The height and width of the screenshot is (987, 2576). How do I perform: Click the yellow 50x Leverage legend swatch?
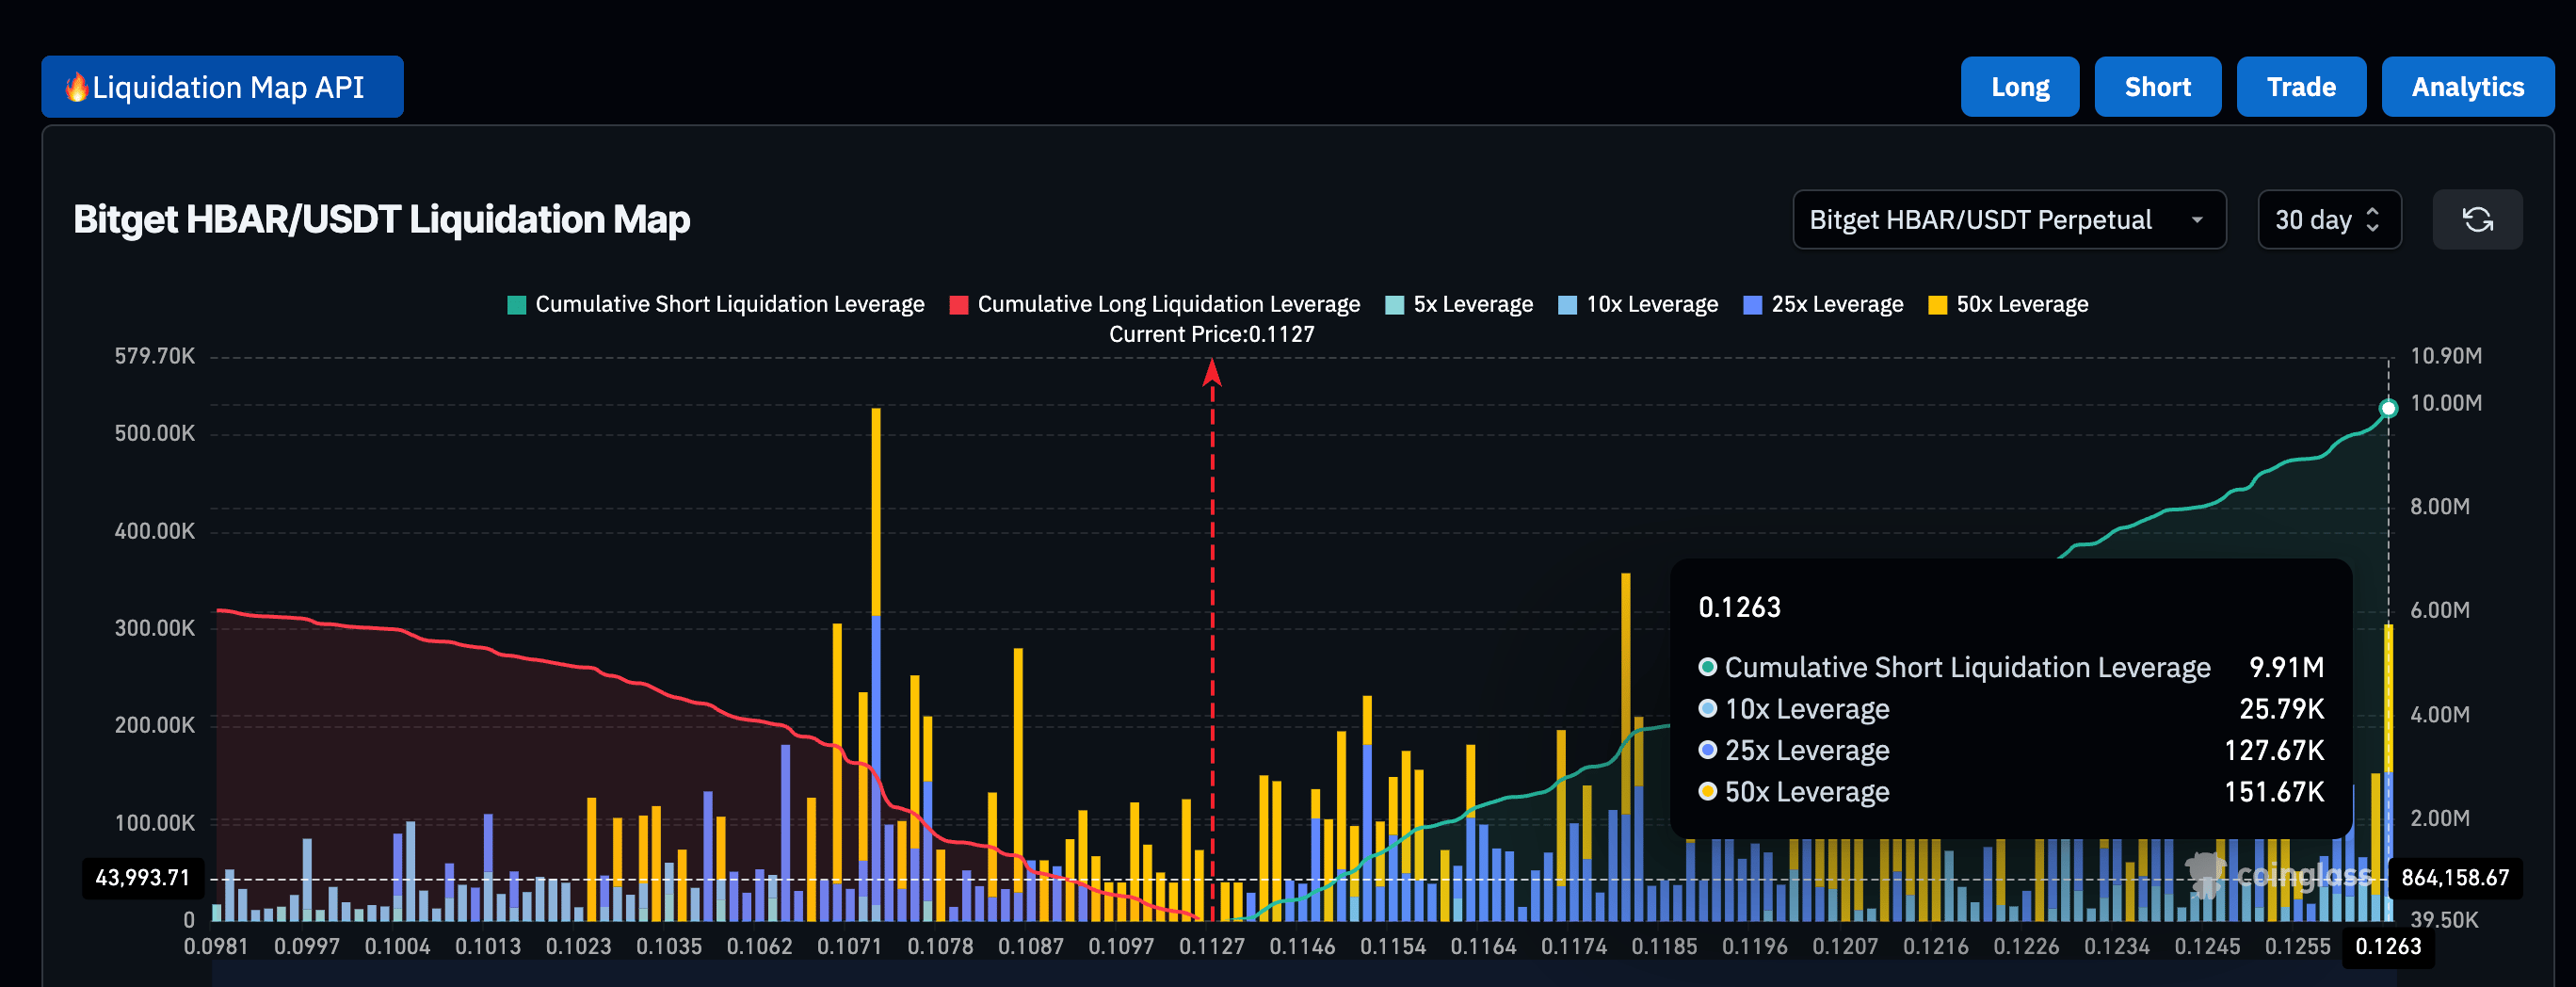pyautogui.click(x=1937, y=306)
